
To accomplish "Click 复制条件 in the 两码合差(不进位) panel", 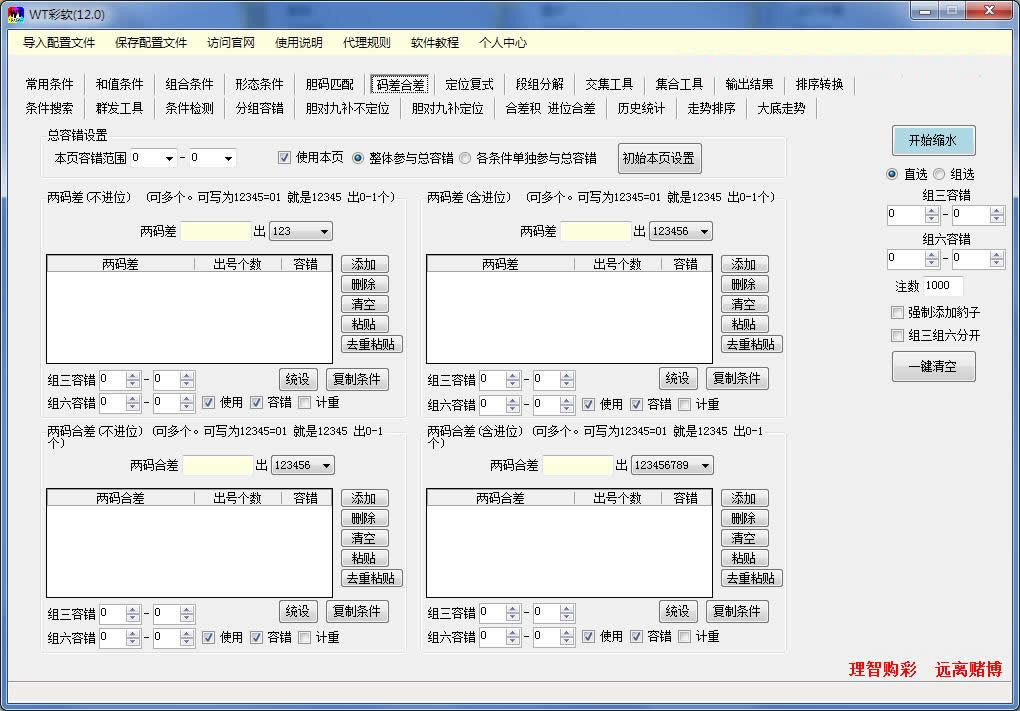I will click(x=357, y=611).
